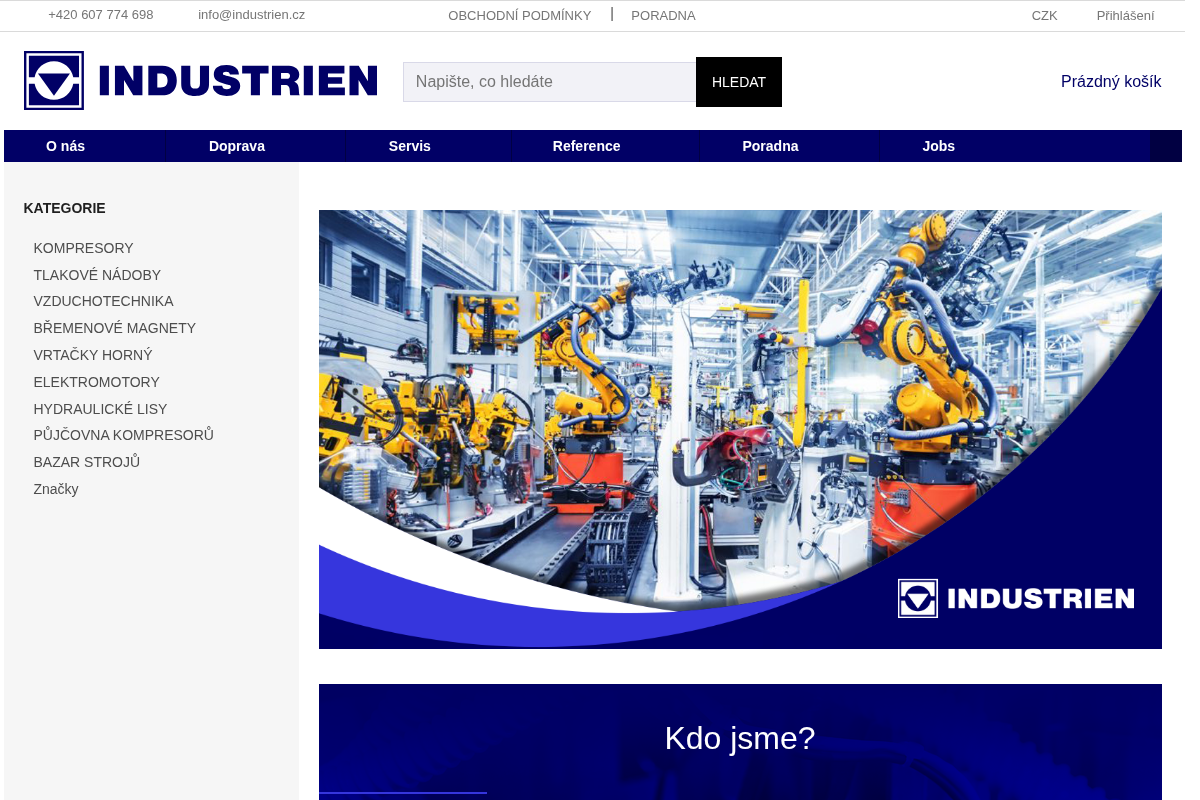
Task: Click the HLEDAT search button
Action: (739, 82)
